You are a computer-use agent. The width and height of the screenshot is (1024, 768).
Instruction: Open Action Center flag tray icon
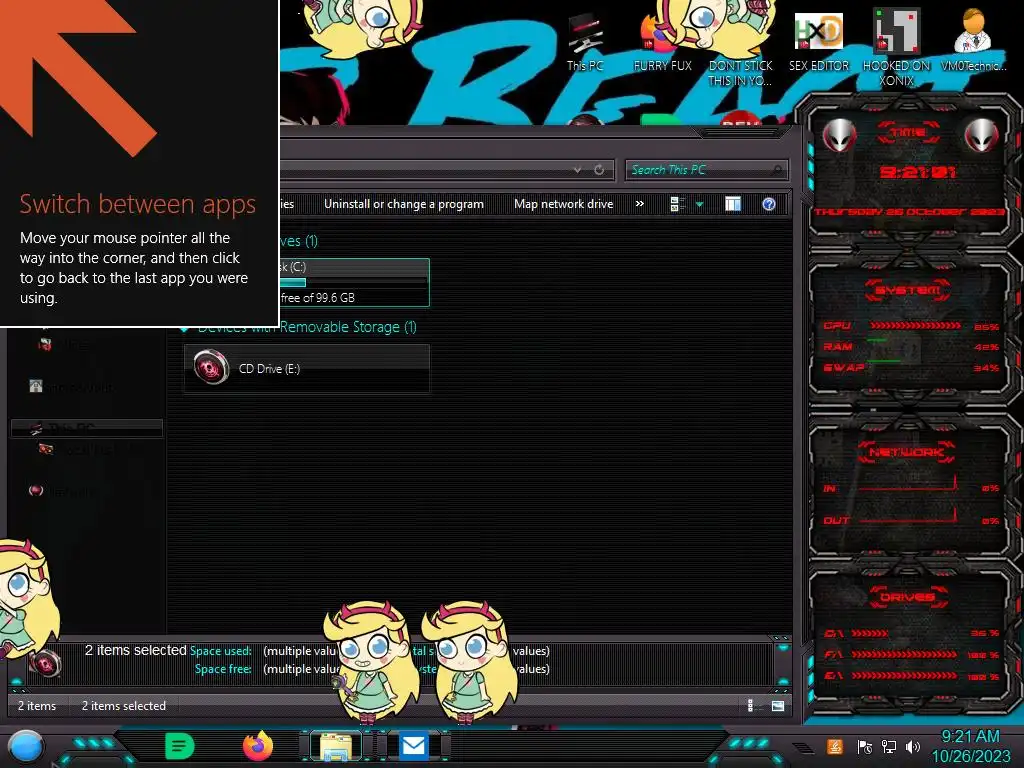click(x=865, y=746)
